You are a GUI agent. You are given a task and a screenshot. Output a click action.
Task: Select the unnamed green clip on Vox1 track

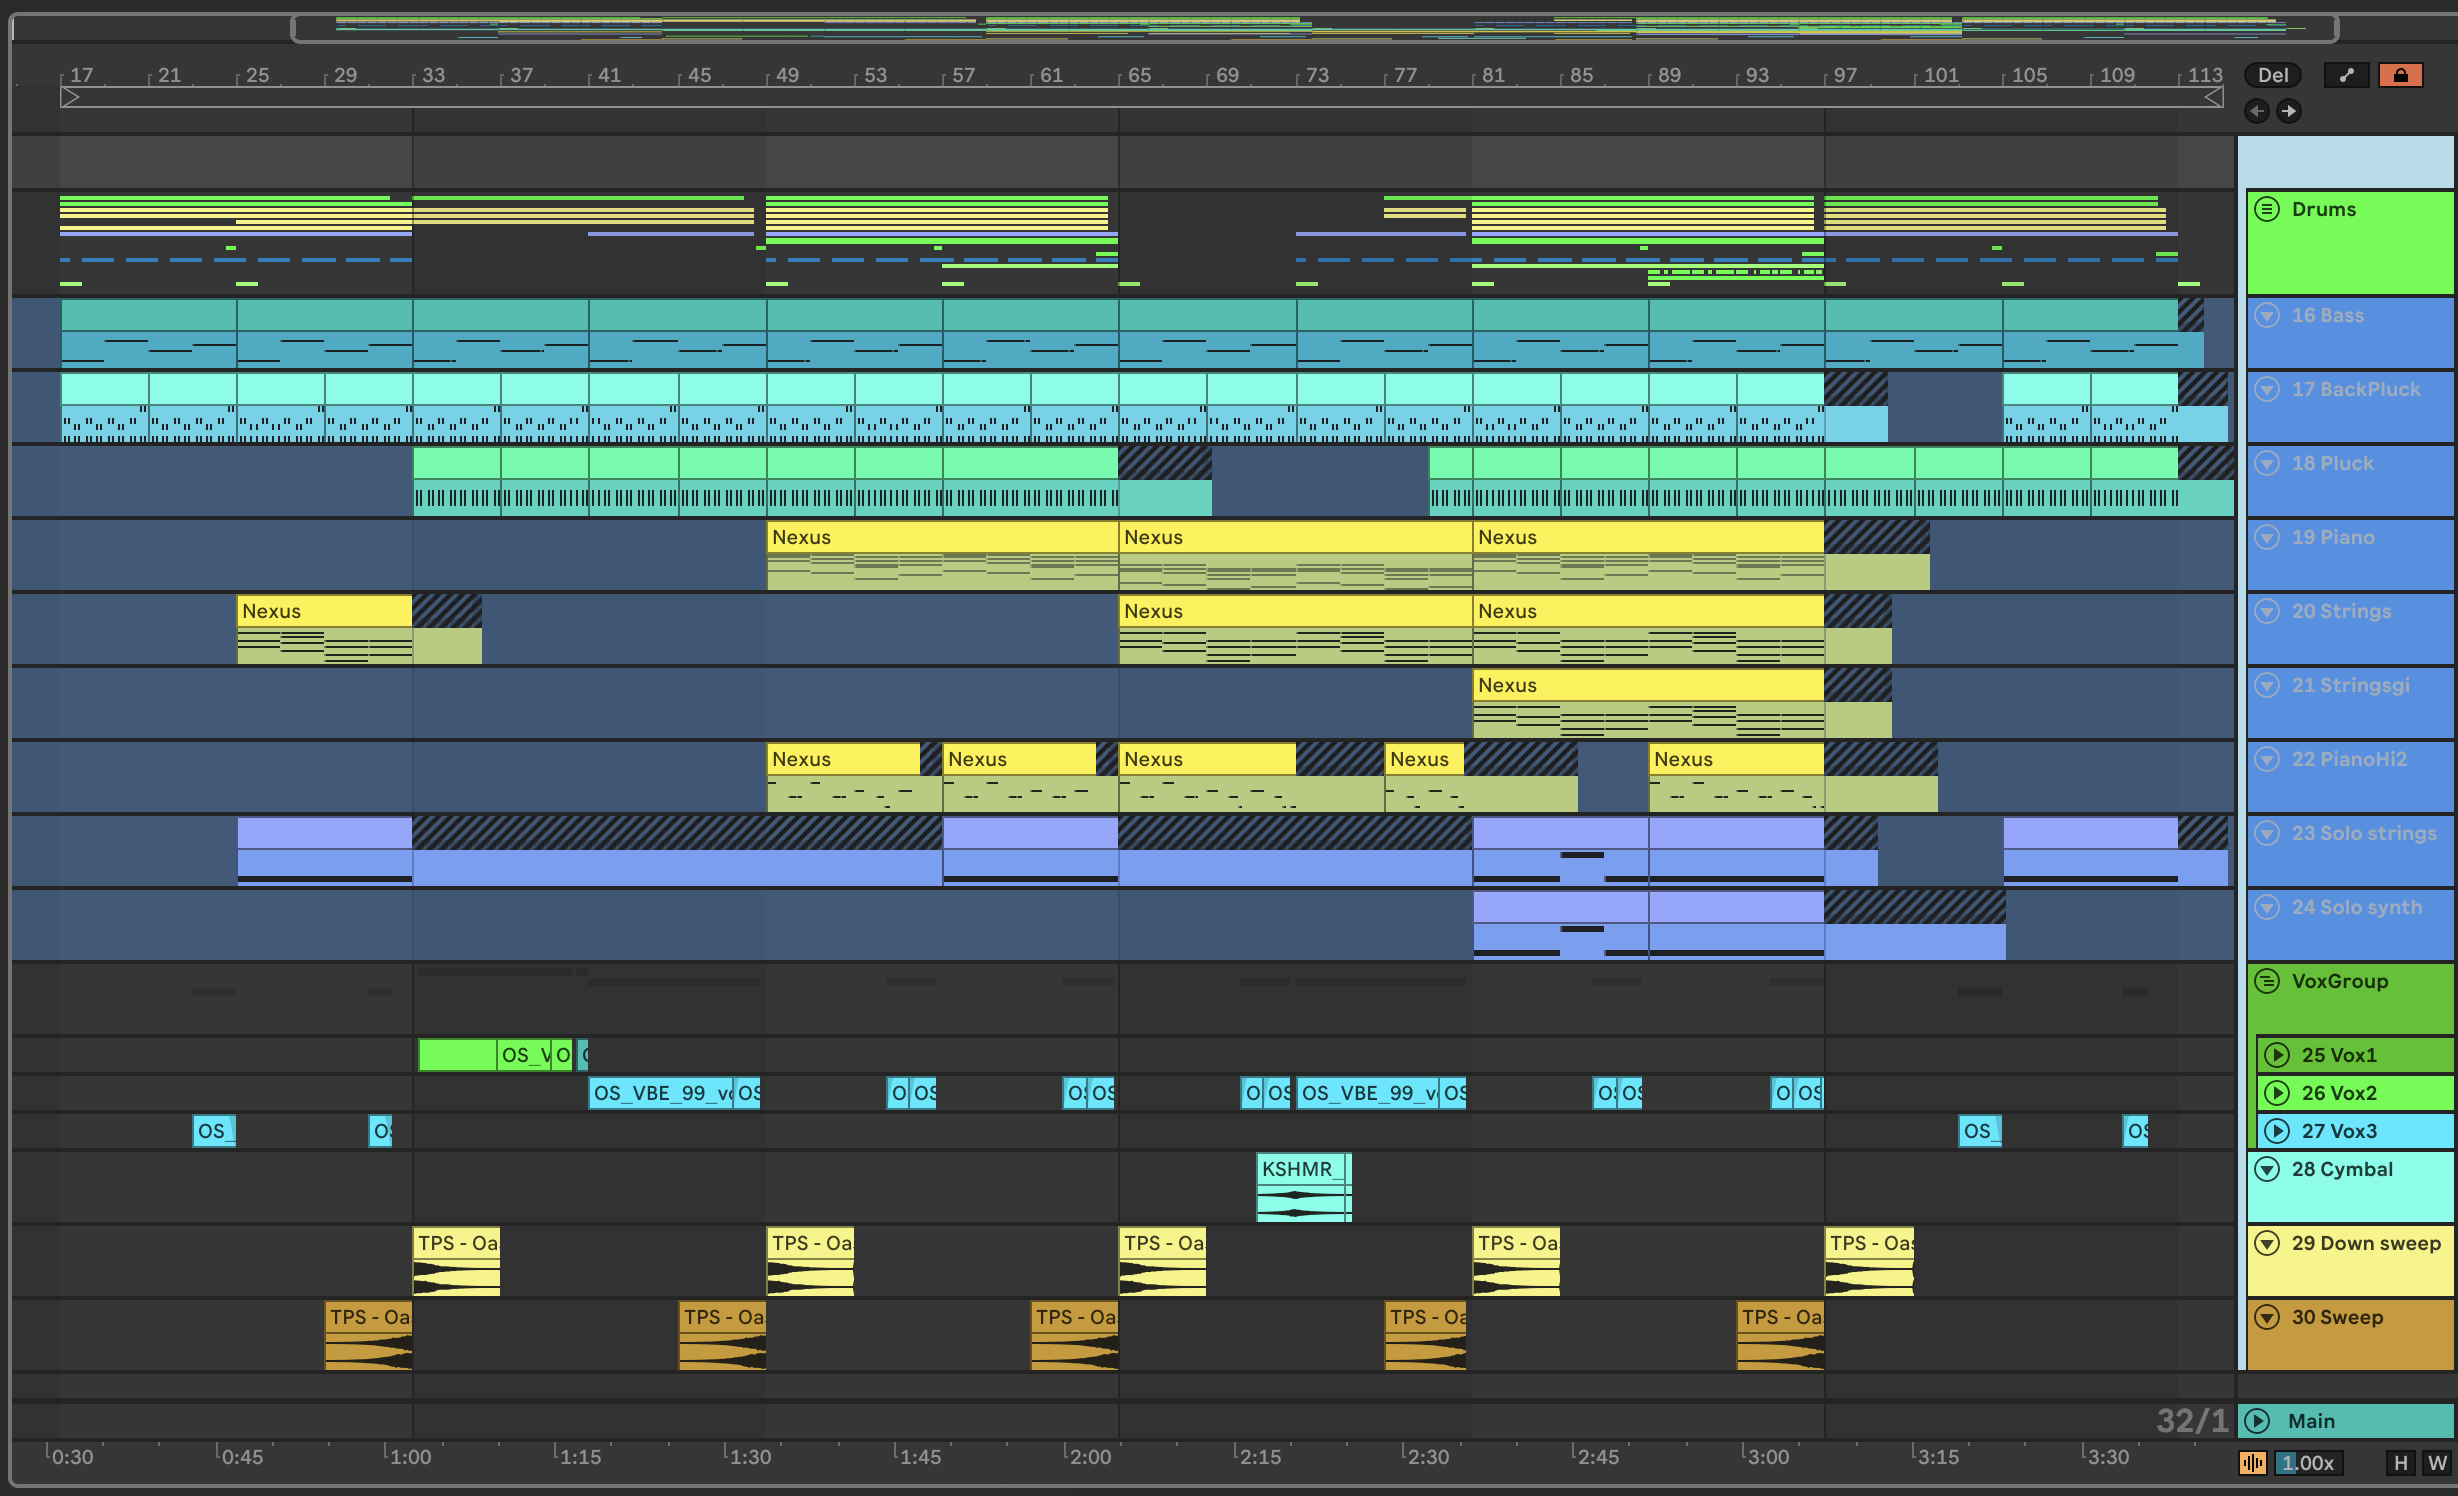tap(458, 1055)
